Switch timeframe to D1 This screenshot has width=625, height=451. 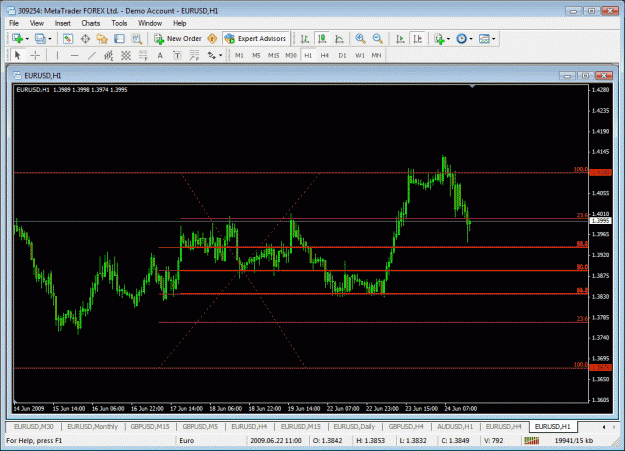coord(342,55)
